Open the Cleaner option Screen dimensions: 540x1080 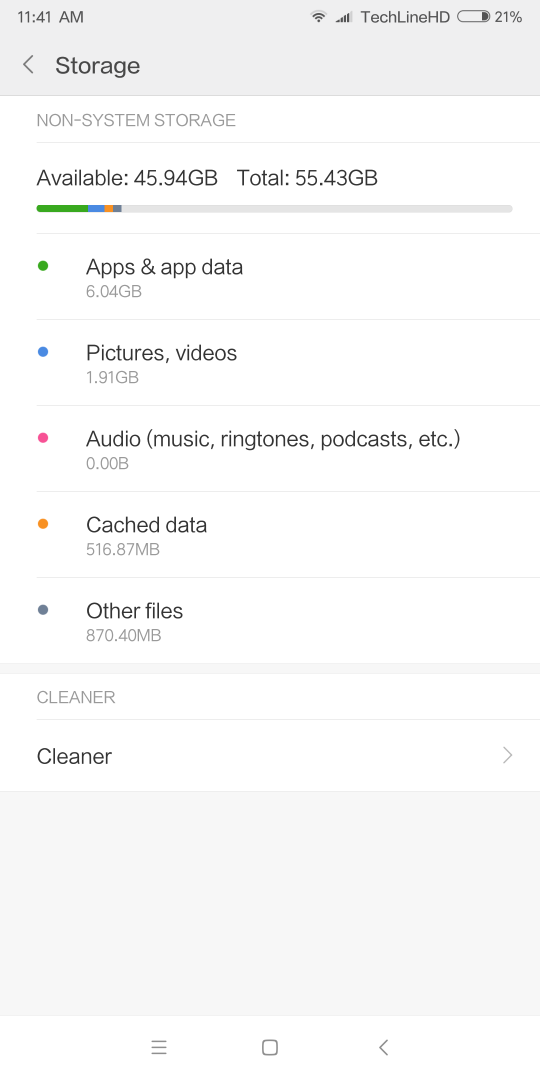(270, 756)
